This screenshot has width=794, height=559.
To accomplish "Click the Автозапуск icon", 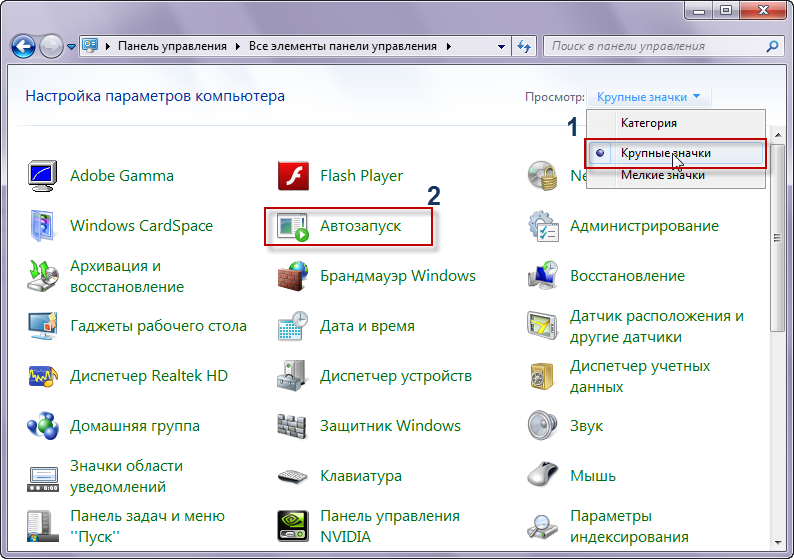I will (x=293, y=226).
